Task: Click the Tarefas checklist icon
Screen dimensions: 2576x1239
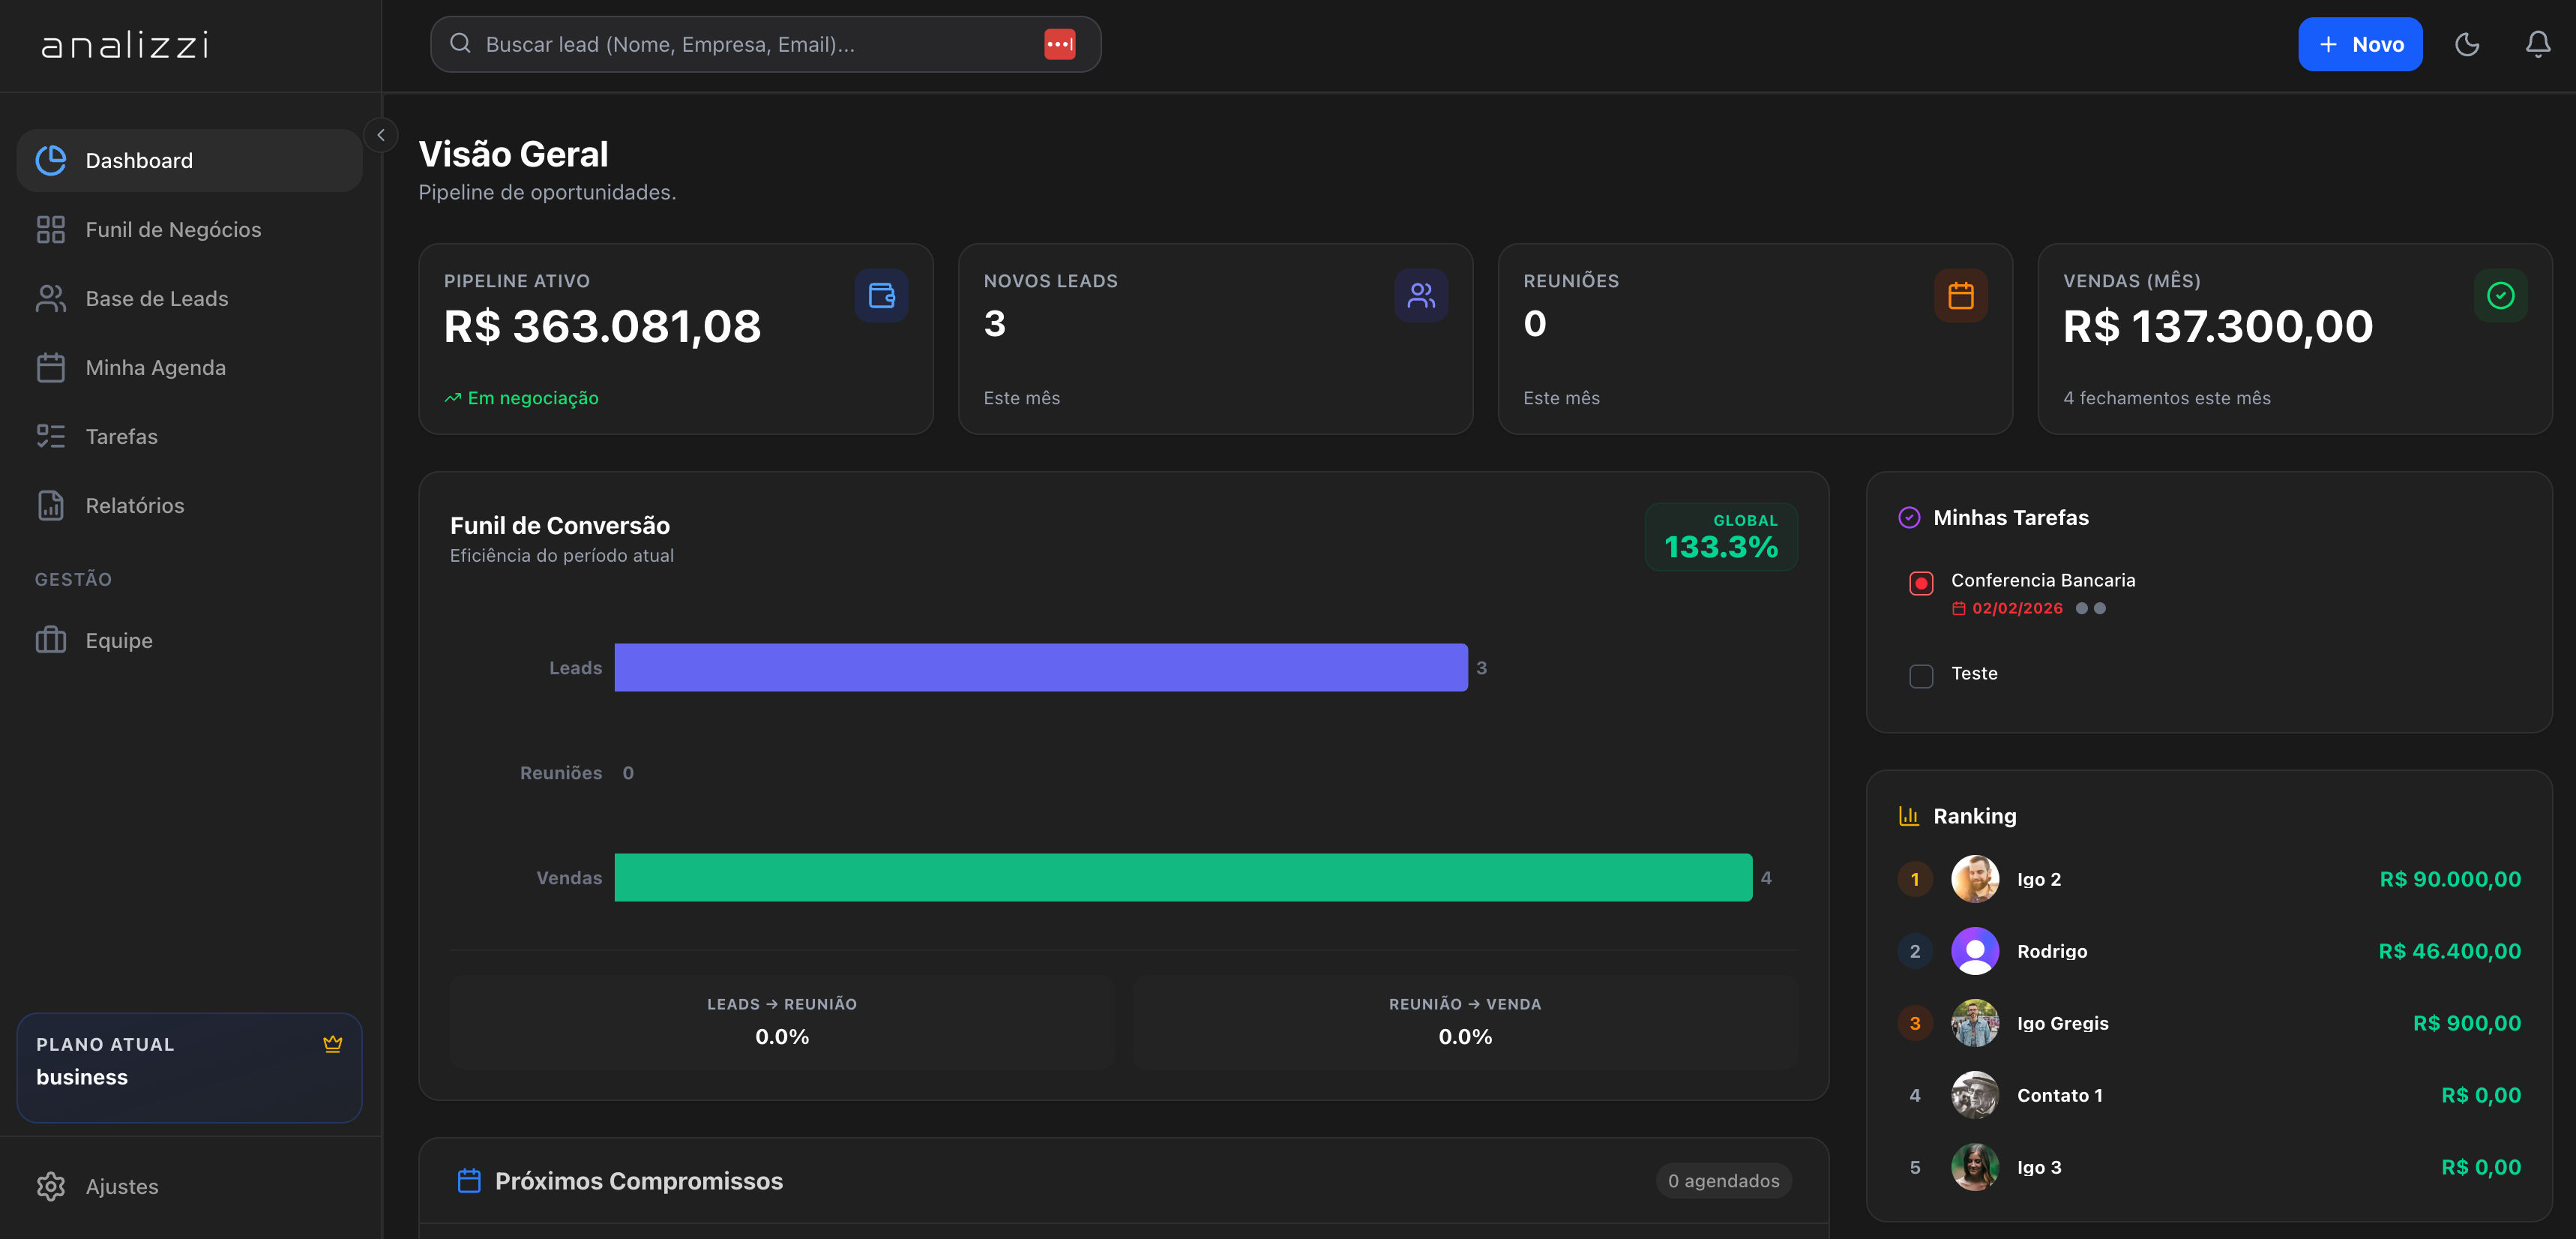Action: [x=51, y=436]
